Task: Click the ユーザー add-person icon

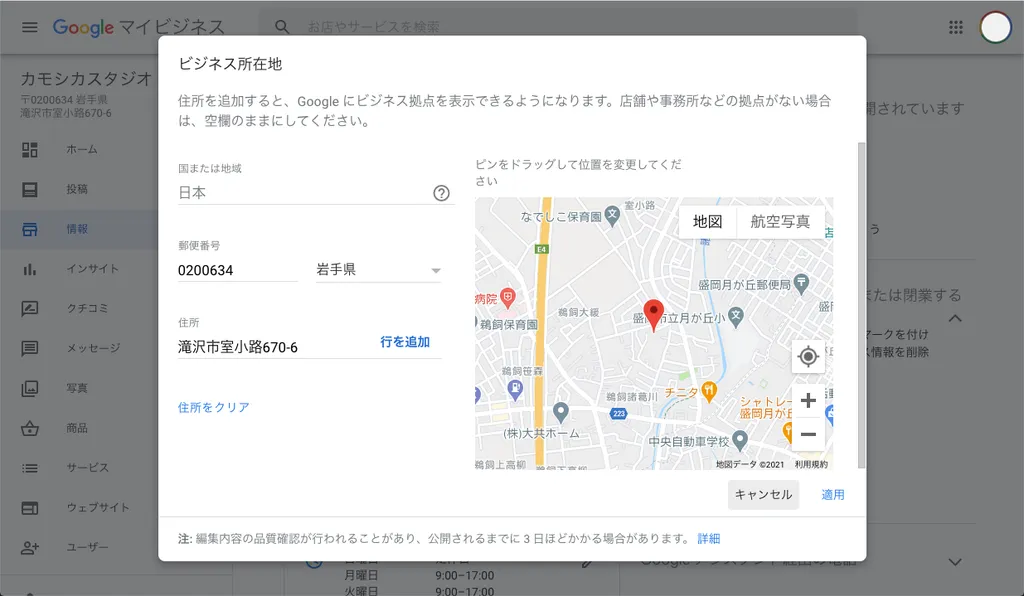Action: (x=30, y=548)
